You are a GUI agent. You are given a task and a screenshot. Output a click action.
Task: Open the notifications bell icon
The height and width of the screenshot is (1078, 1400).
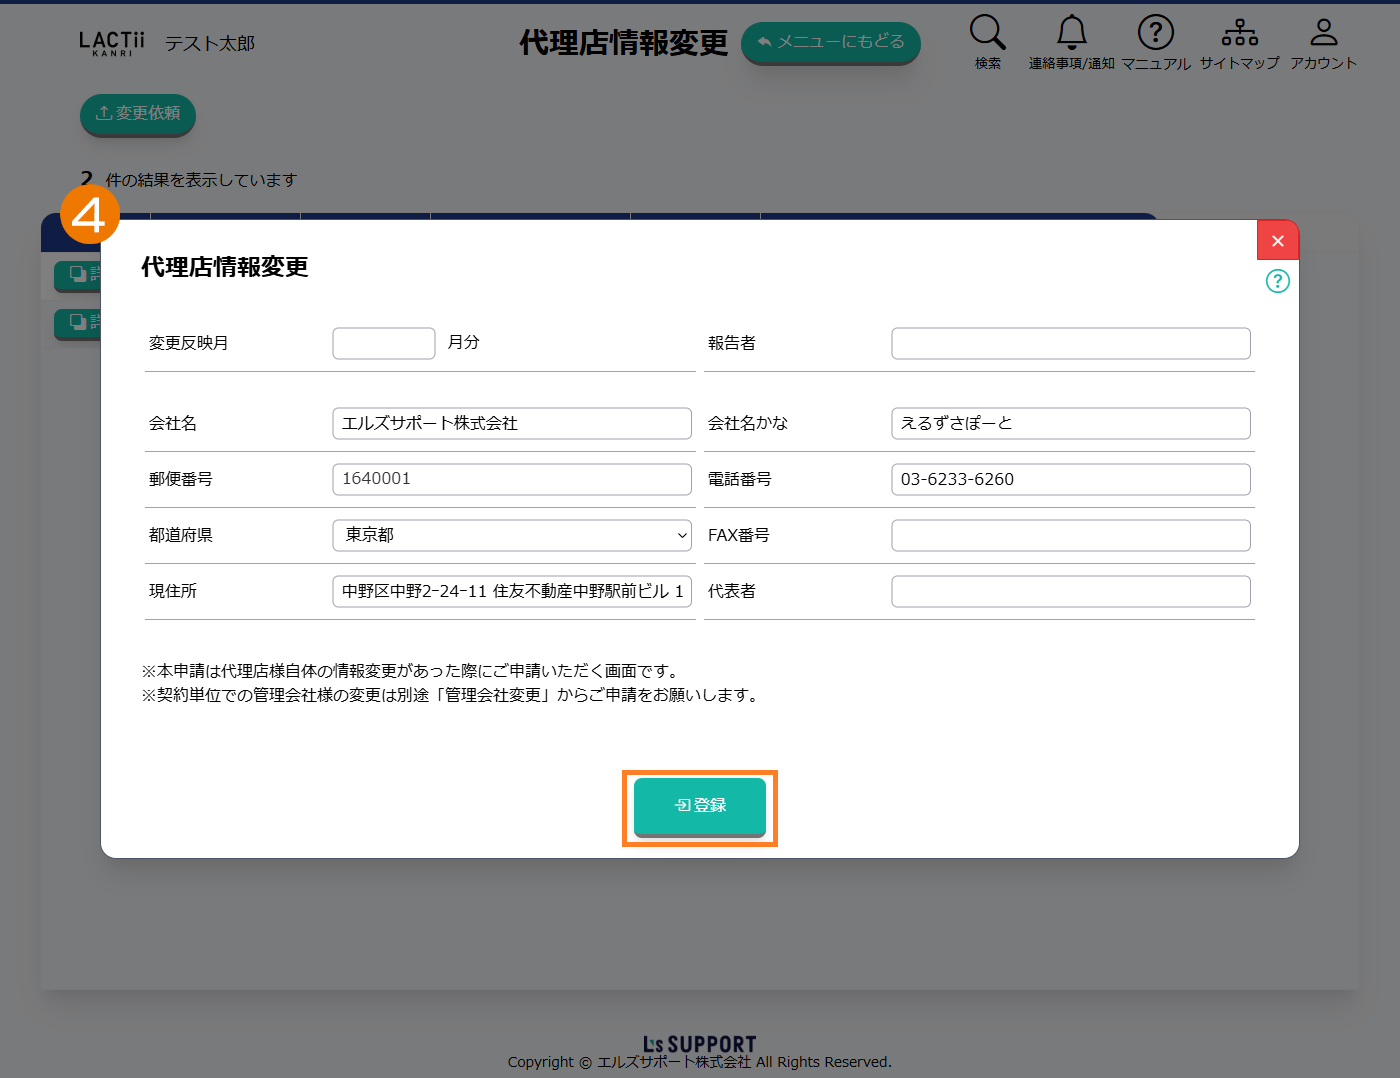click(1071, 33)
